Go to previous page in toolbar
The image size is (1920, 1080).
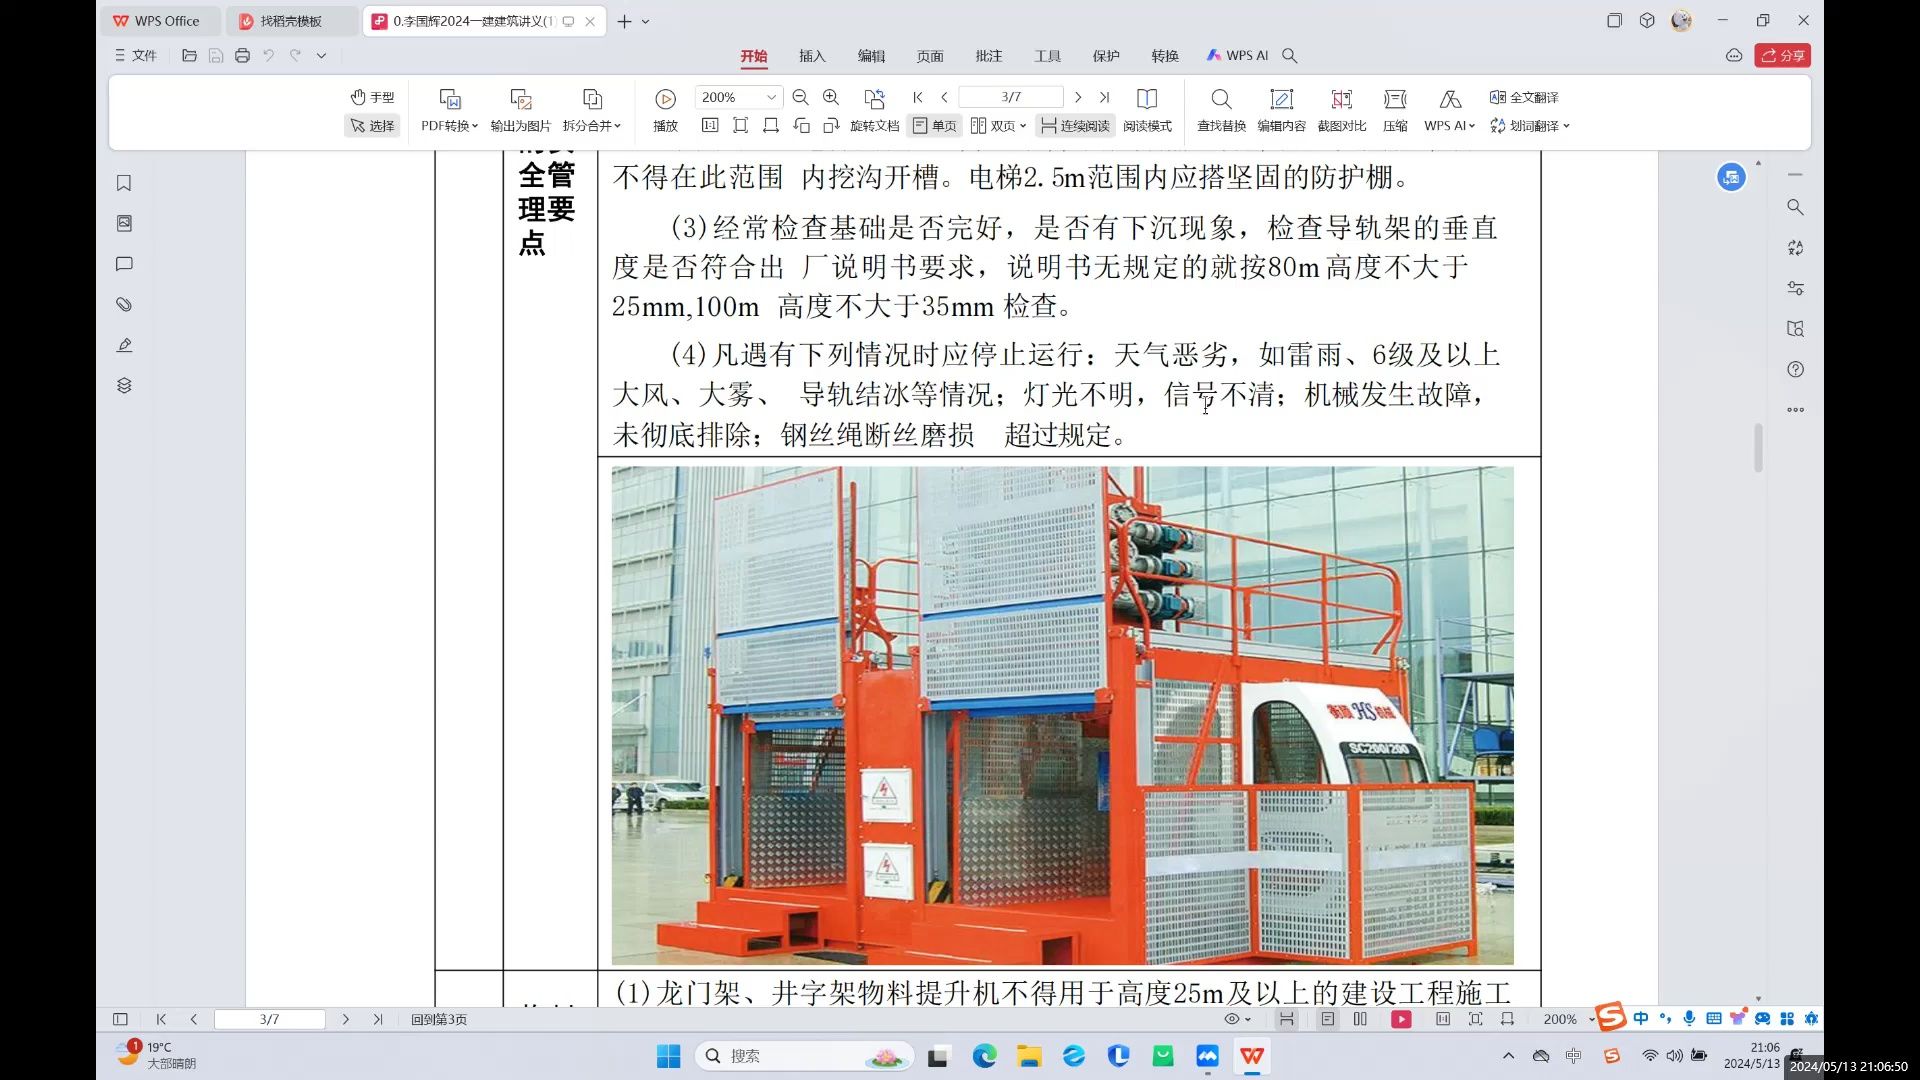click(x=944, y=97)
